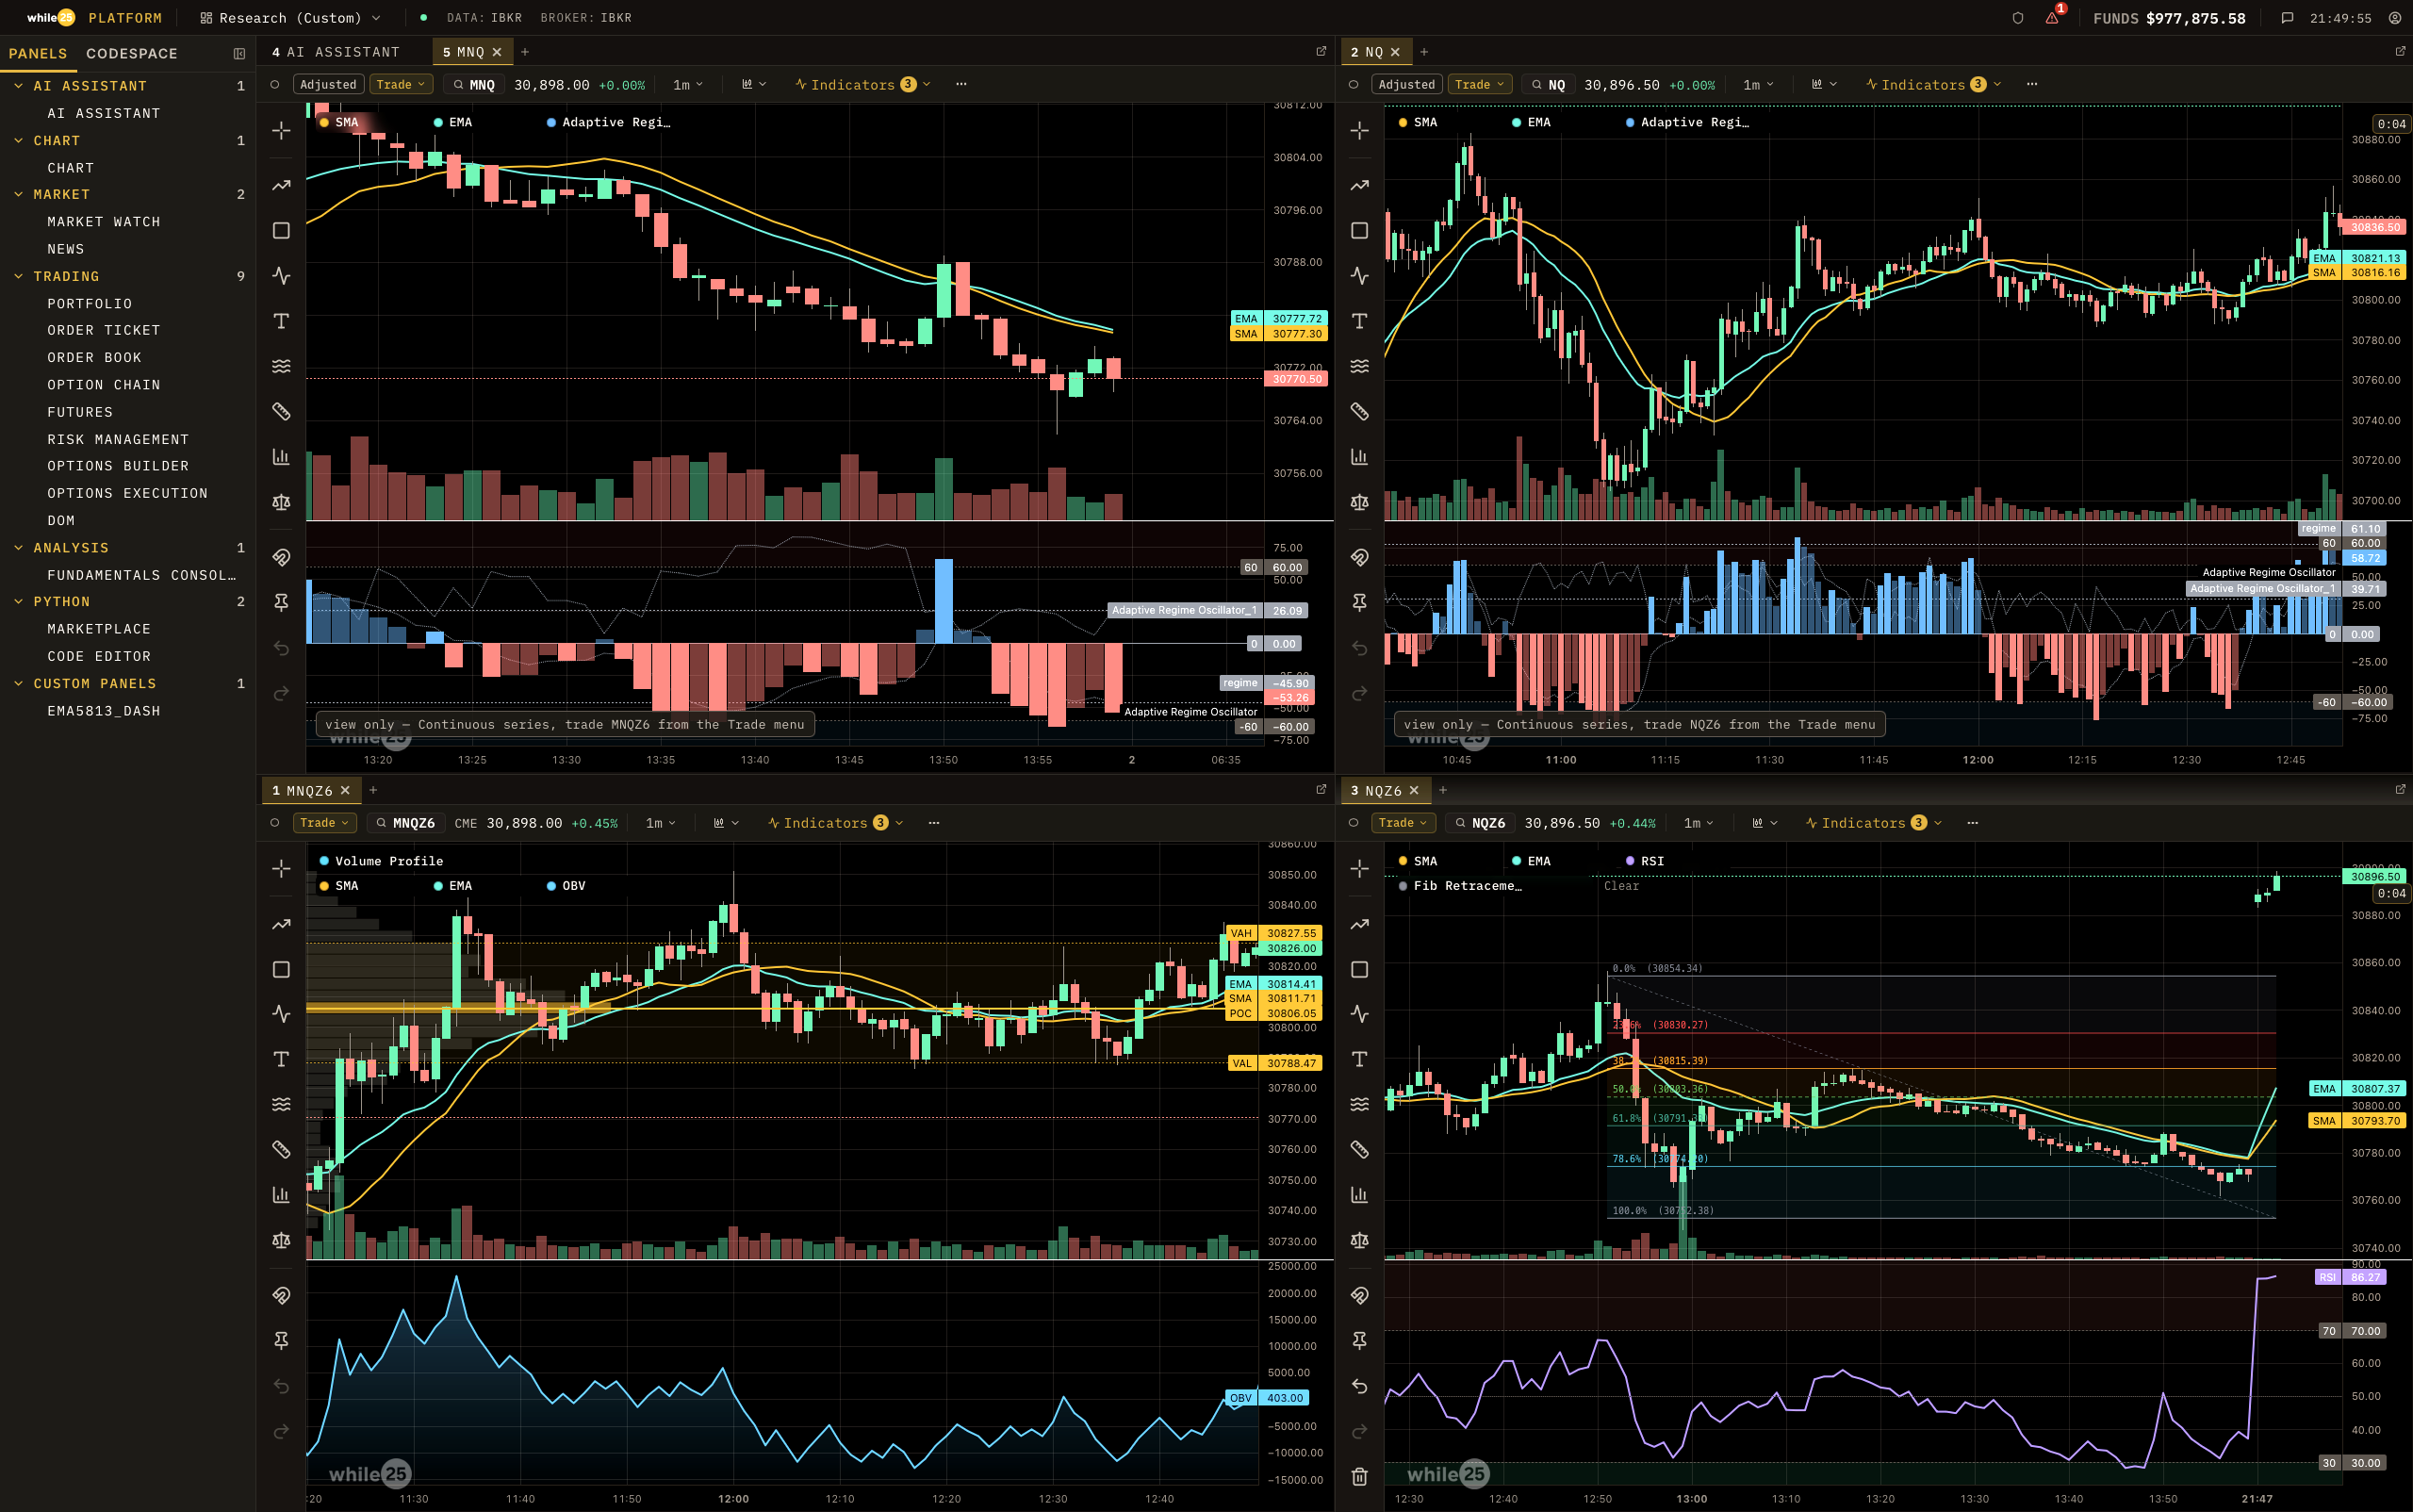
Task: Open Indicators dropdown in MNQZ6 chart
Action: click(836, 823)
